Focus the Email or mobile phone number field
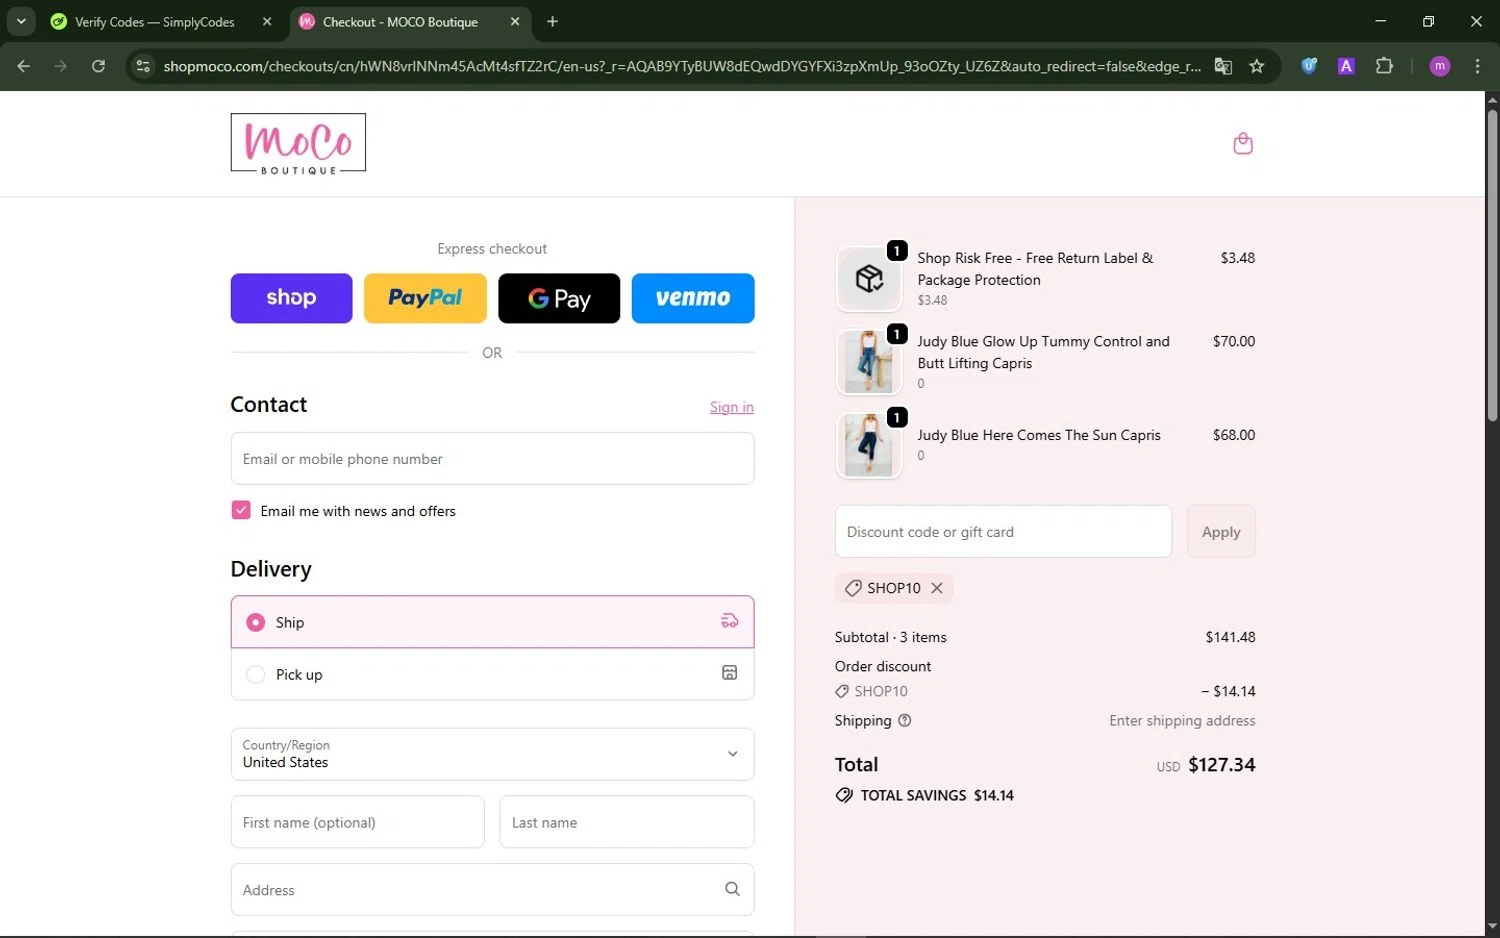 tap(492, 459)
